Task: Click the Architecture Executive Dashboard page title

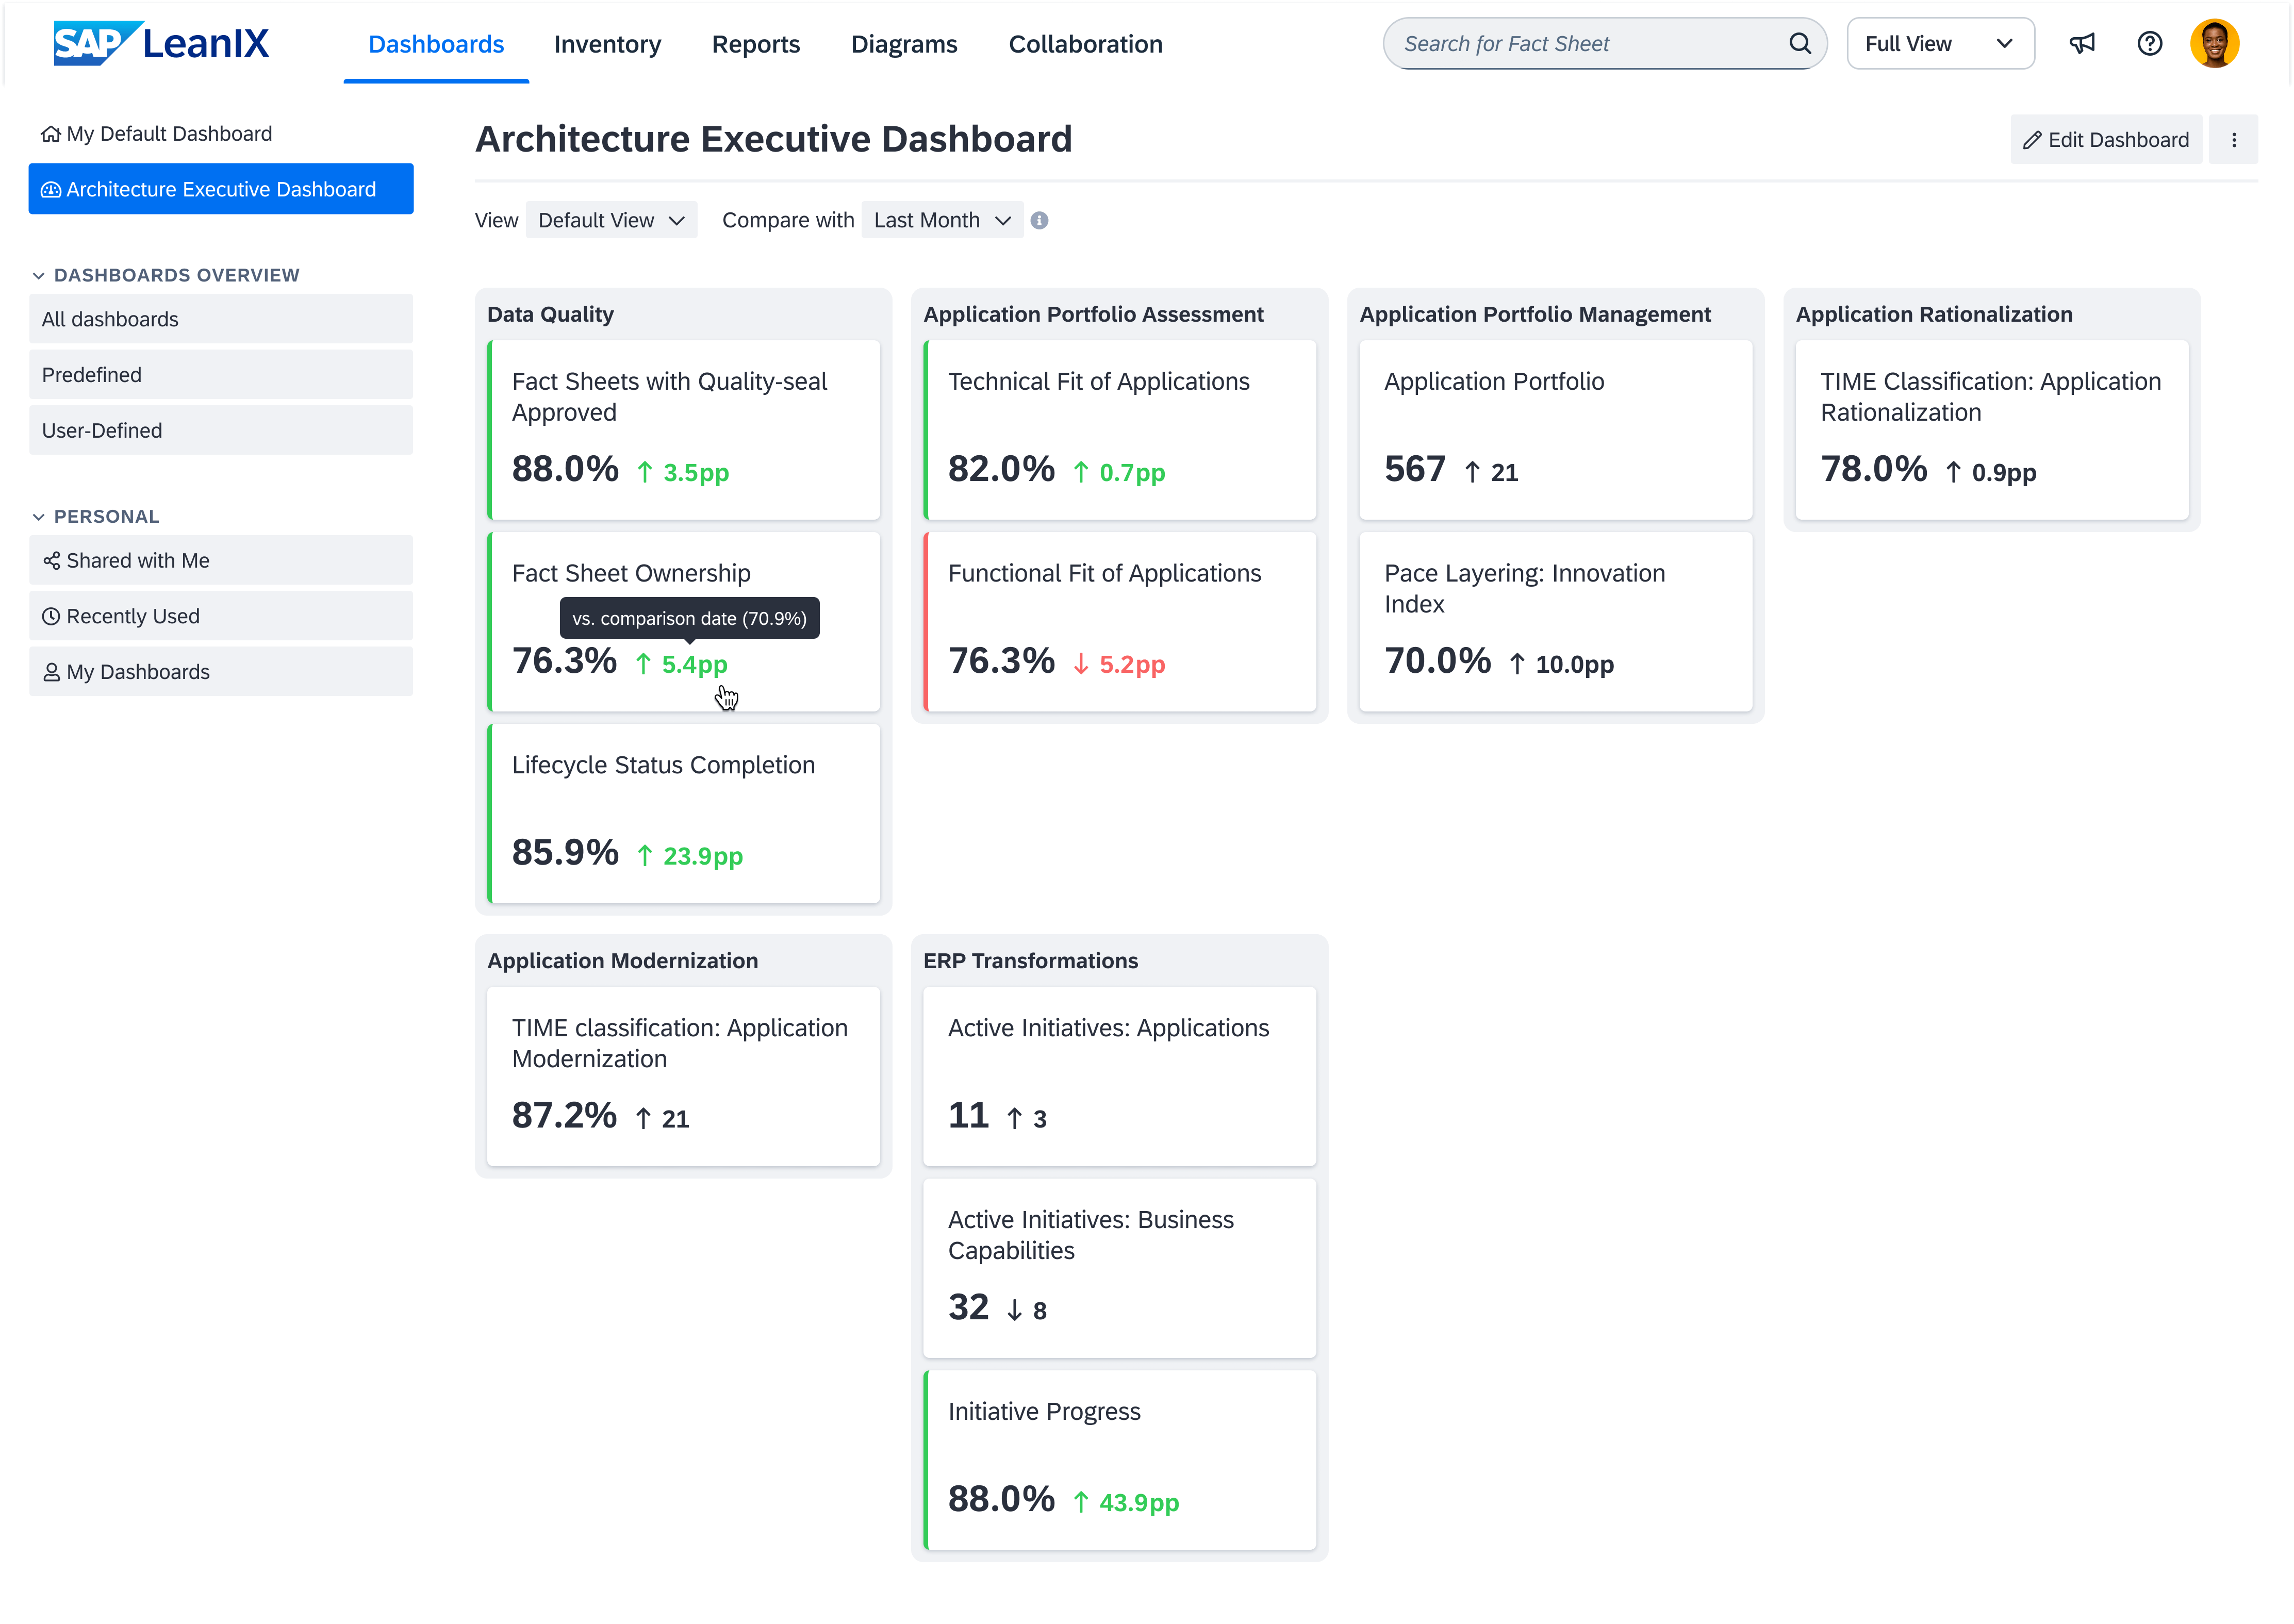Action: coord(773,139)
